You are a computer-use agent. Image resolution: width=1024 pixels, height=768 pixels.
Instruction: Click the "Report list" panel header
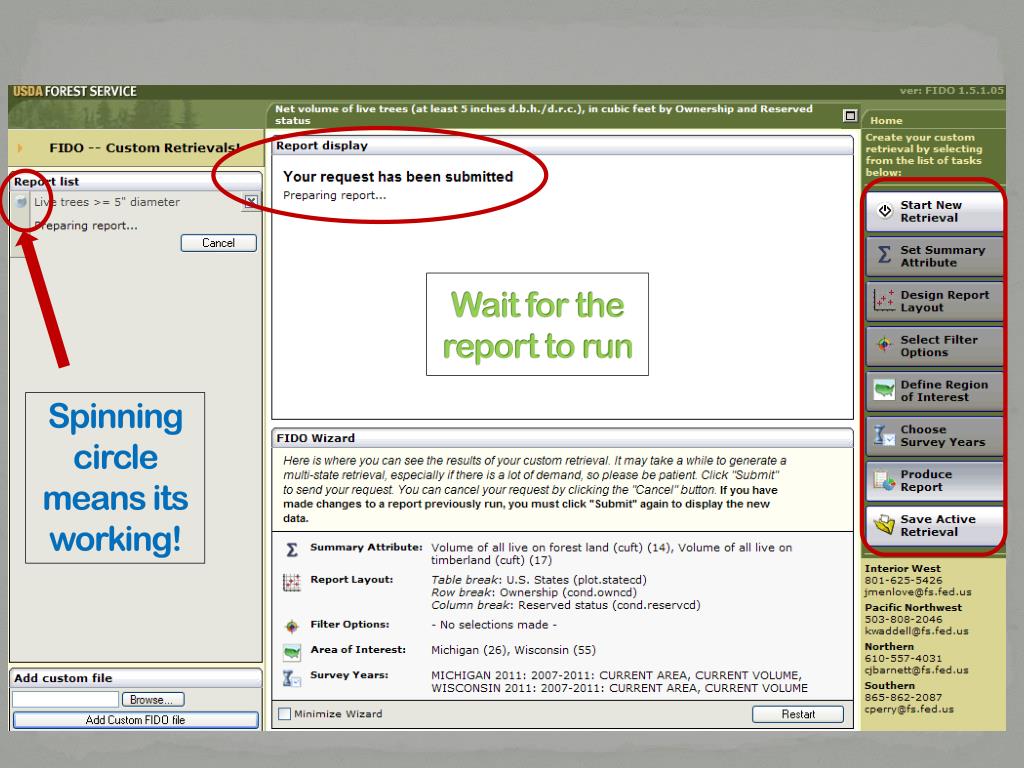[136, 182]
